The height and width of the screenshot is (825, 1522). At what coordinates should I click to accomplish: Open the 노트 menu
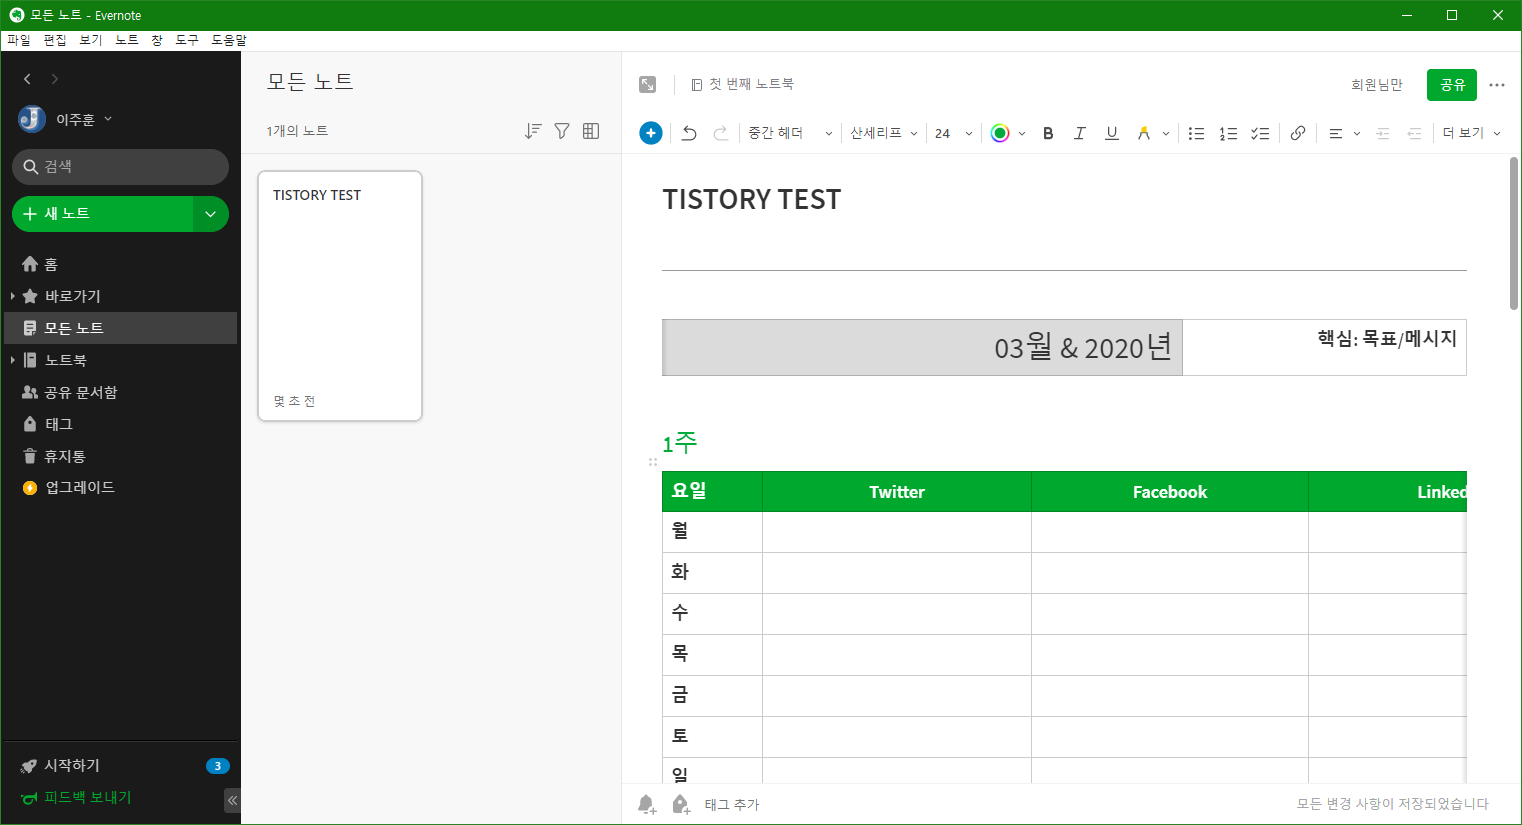click(127, 40)
